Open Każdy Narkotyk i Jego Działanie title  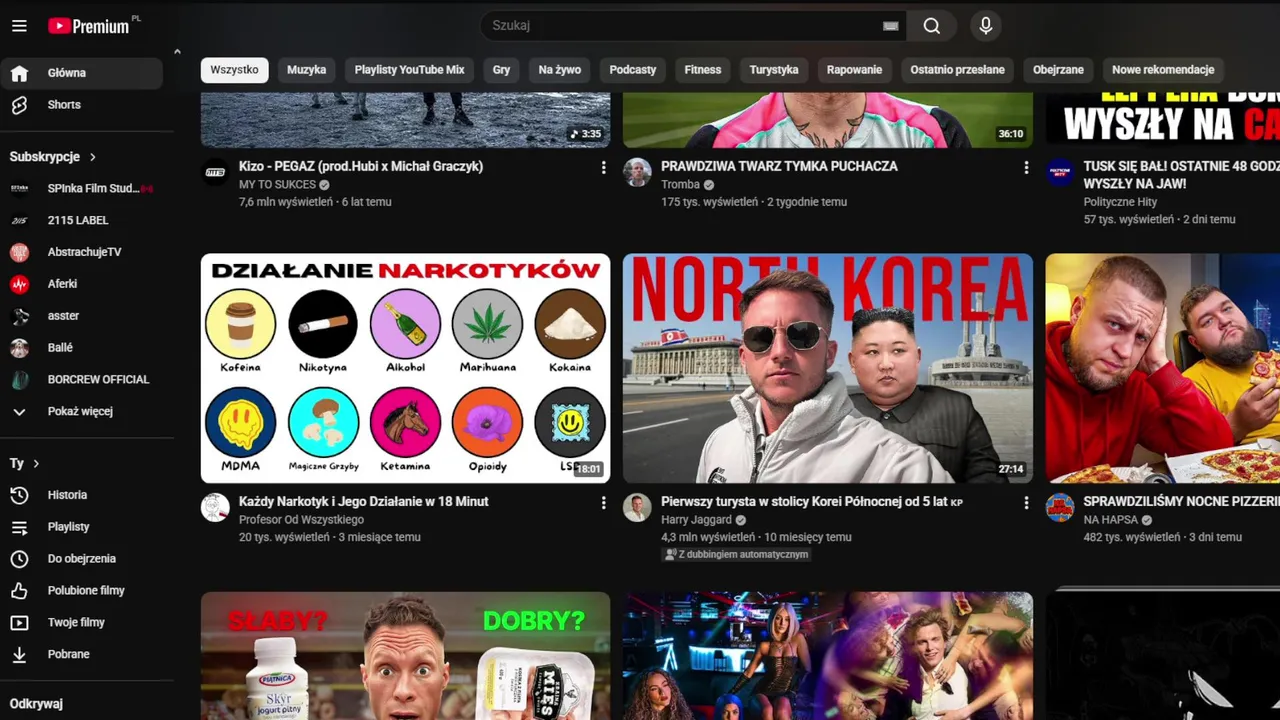364,502
